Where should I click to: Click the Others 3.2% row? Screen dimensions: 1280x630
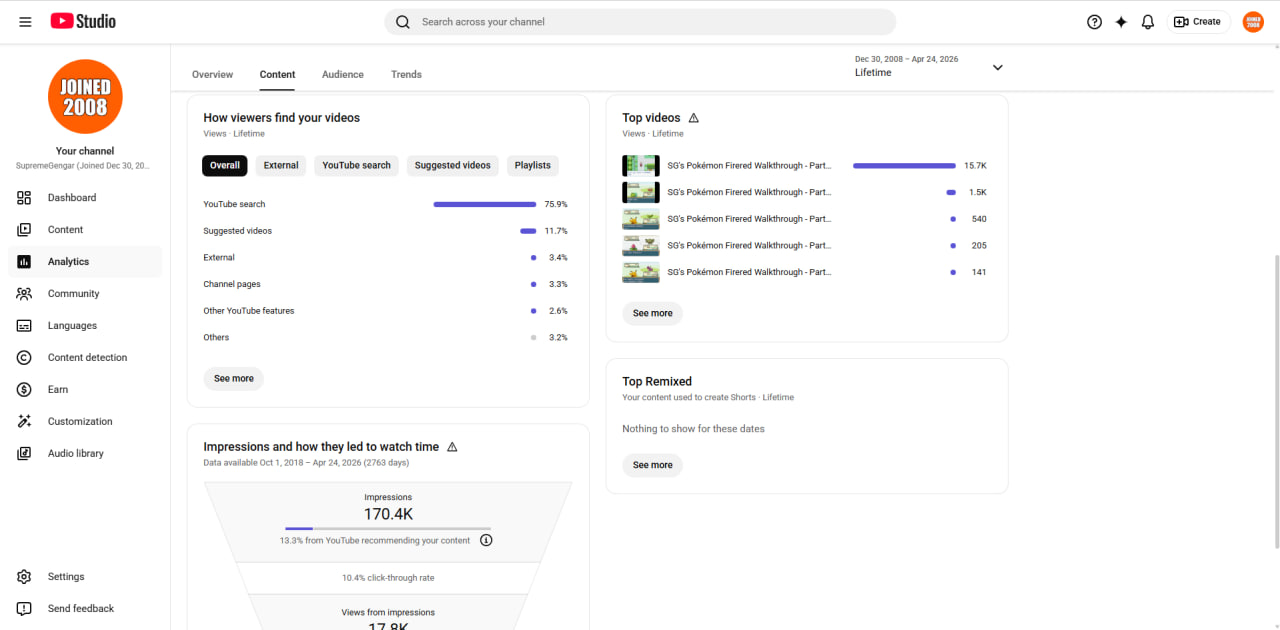386,338
